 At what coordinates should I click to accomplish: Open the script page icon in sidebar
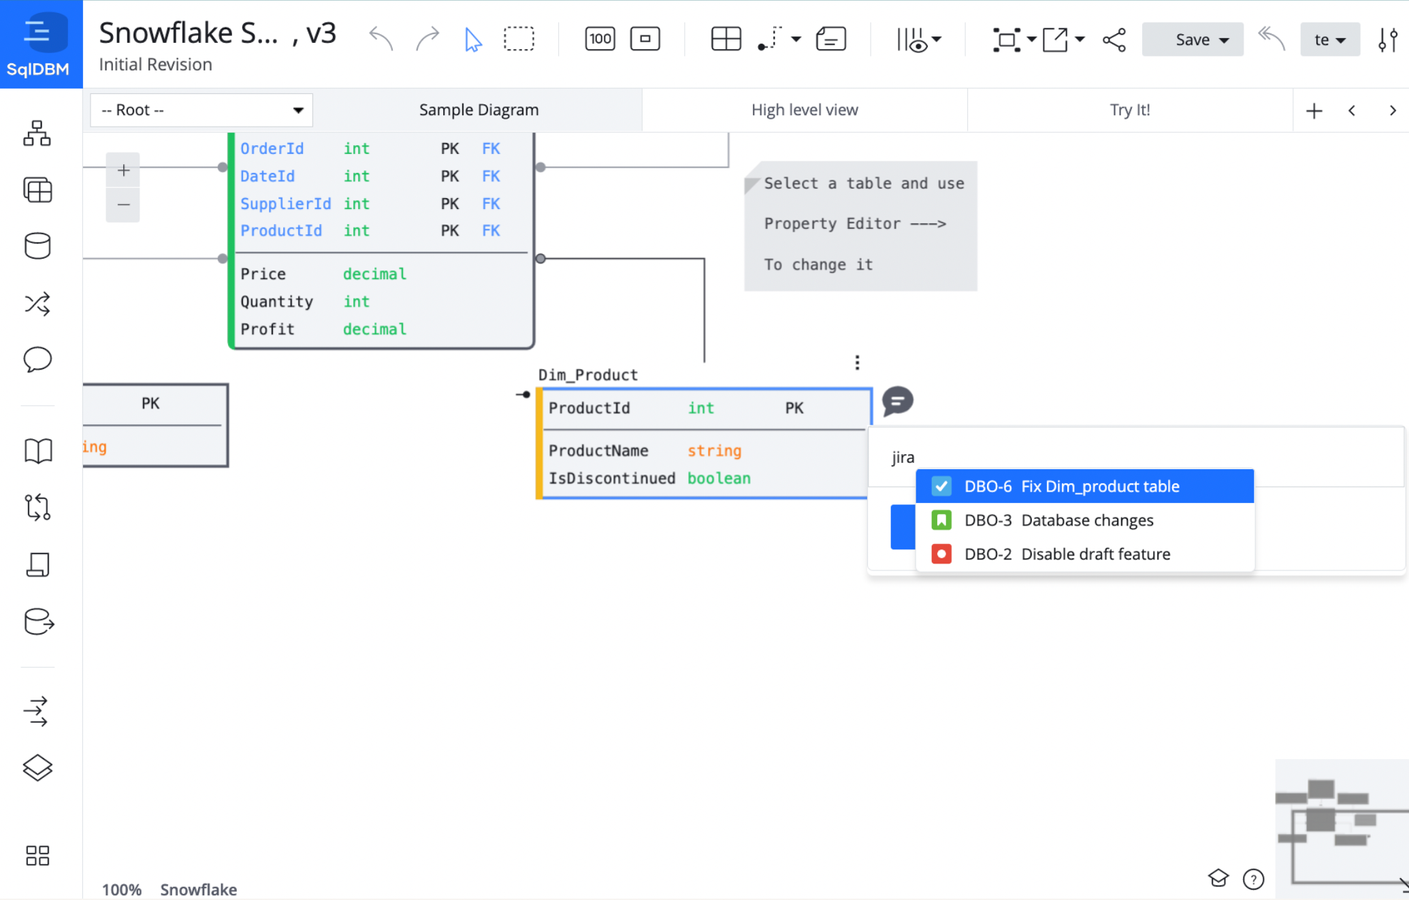click(38, 565)
